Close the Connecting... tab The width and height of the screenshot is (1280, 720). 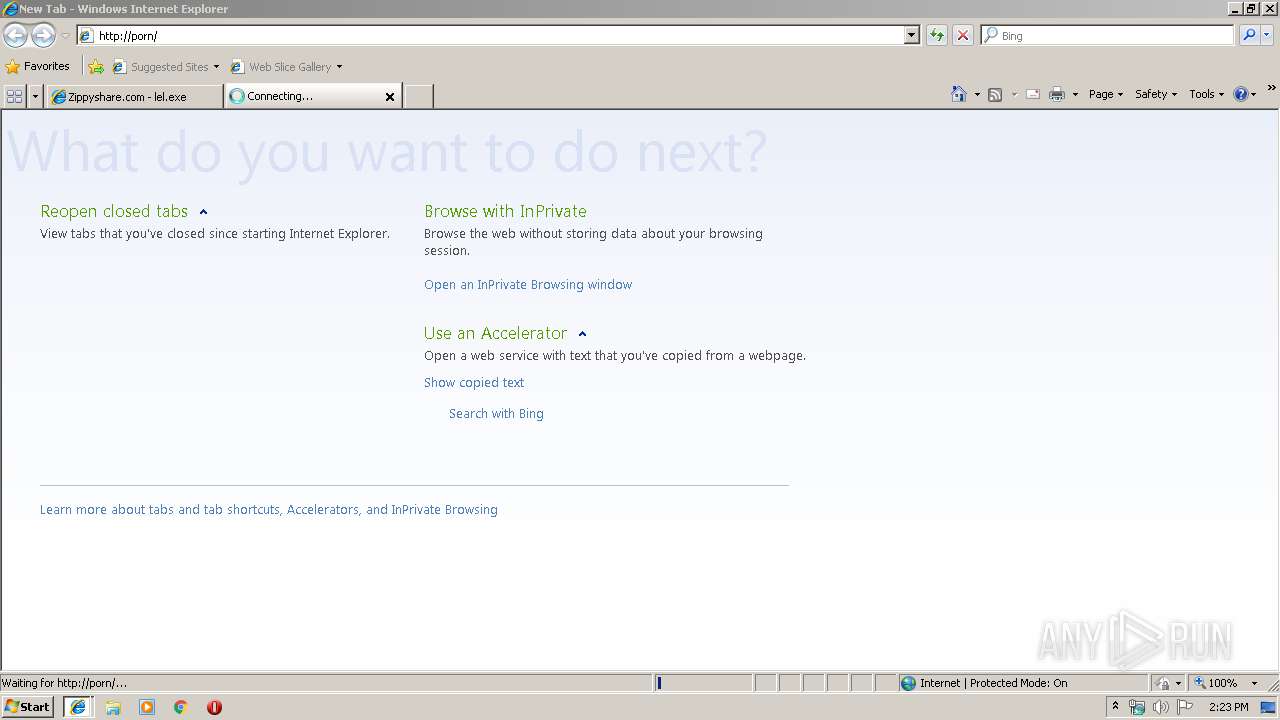390,97
